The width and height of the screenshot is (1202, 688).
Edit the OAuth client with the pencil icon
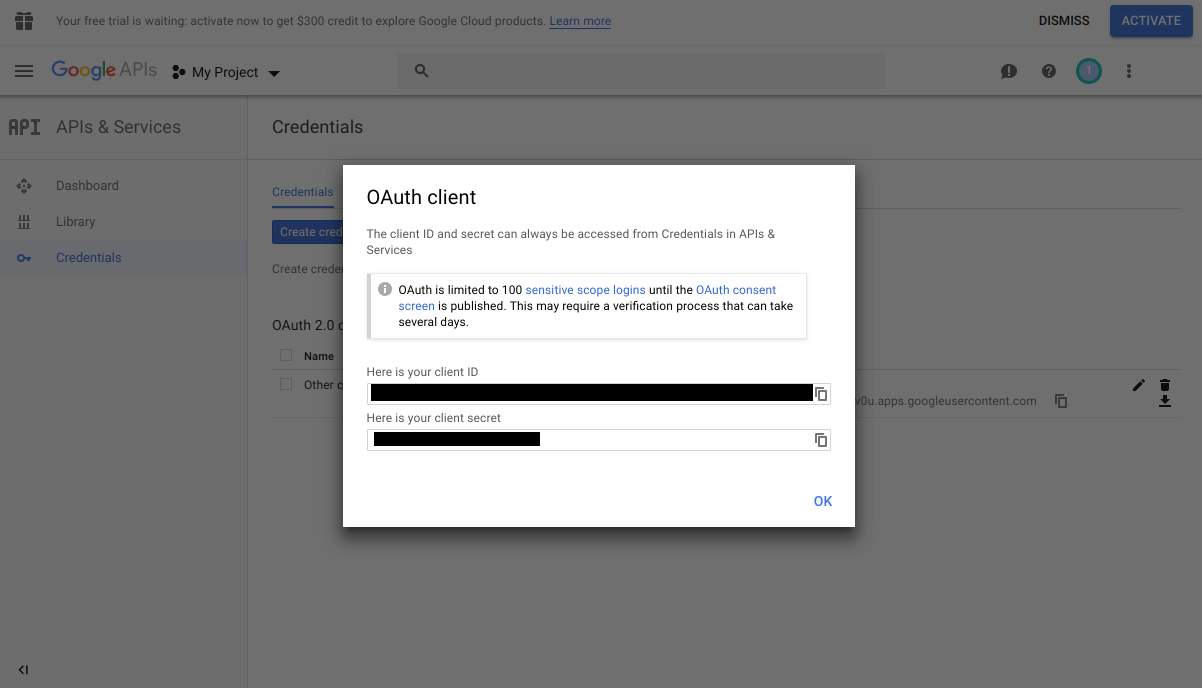click(x=1138, y=384)
